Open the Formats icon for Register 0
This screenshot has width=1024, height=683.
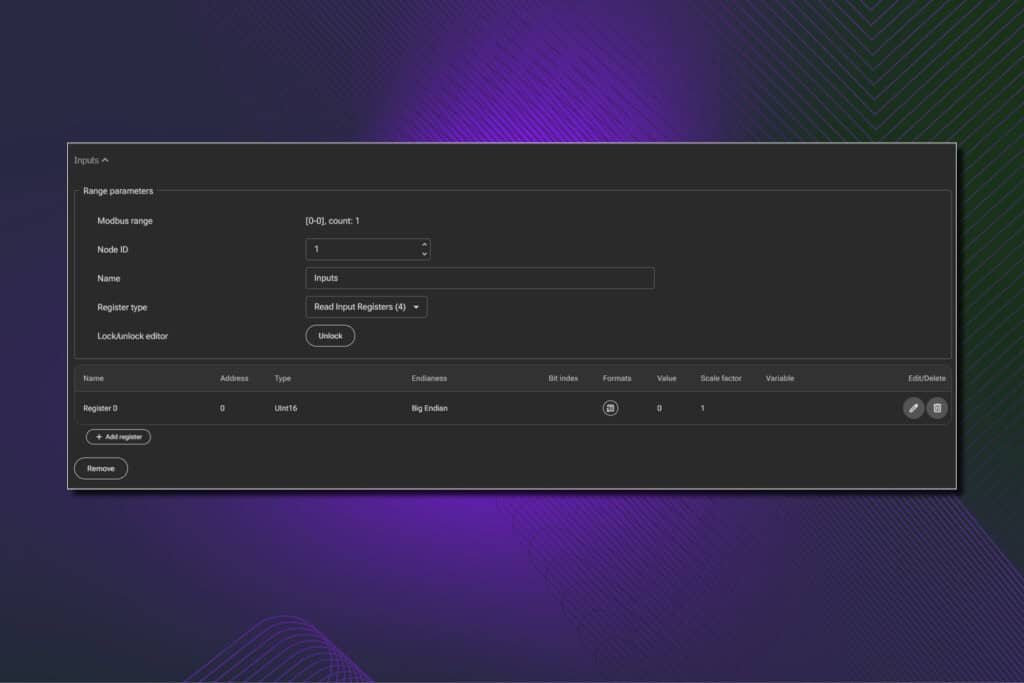pyautogui.click(x=610, y=408)
